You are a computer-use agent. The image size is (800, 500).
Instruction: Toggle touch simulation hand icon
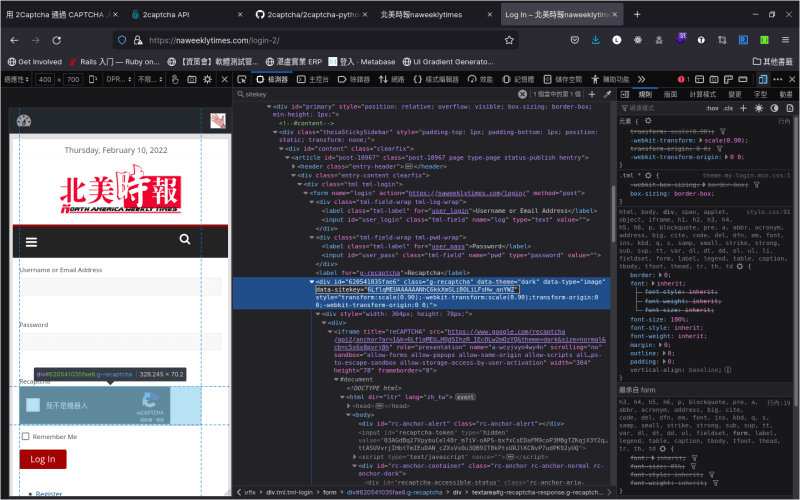tap(175, 79)
